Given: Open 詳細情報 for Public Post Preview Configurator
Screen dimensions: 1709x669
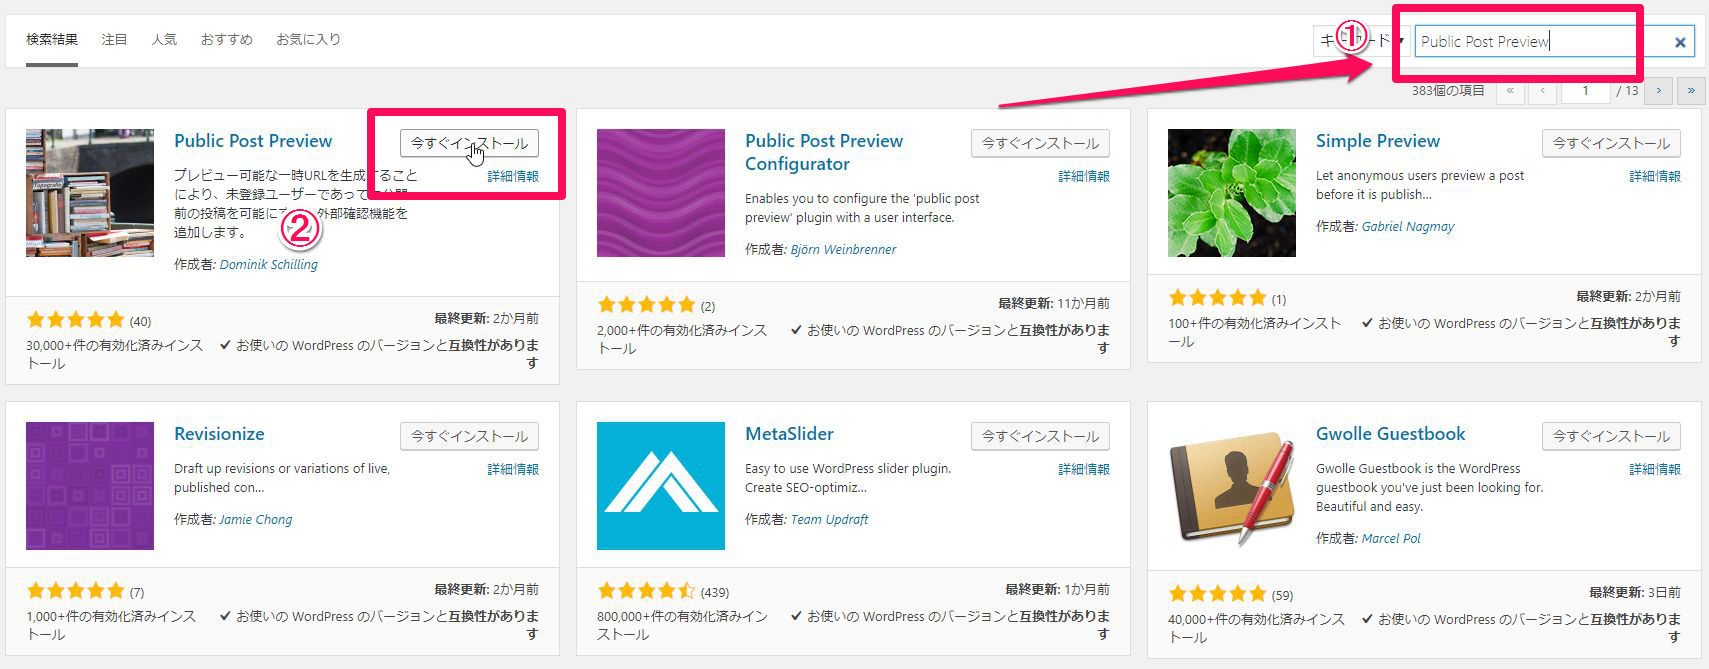Looking at the screenshot, I should 1084,176.
